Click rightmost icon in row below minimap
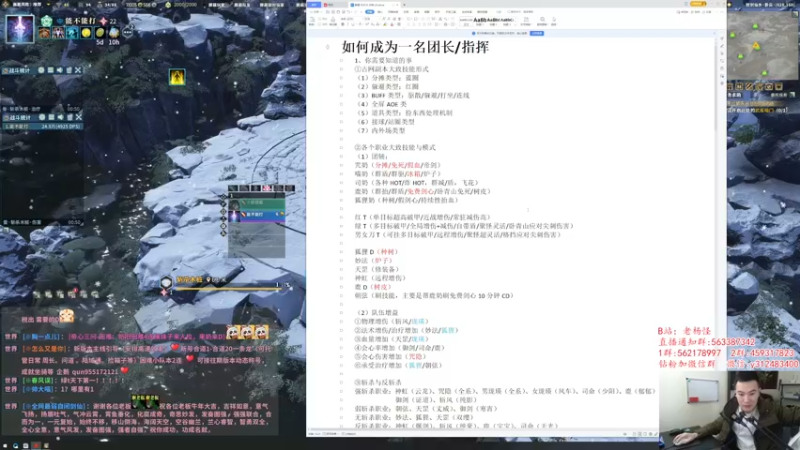800x450 pixels. tap(779, 86)
